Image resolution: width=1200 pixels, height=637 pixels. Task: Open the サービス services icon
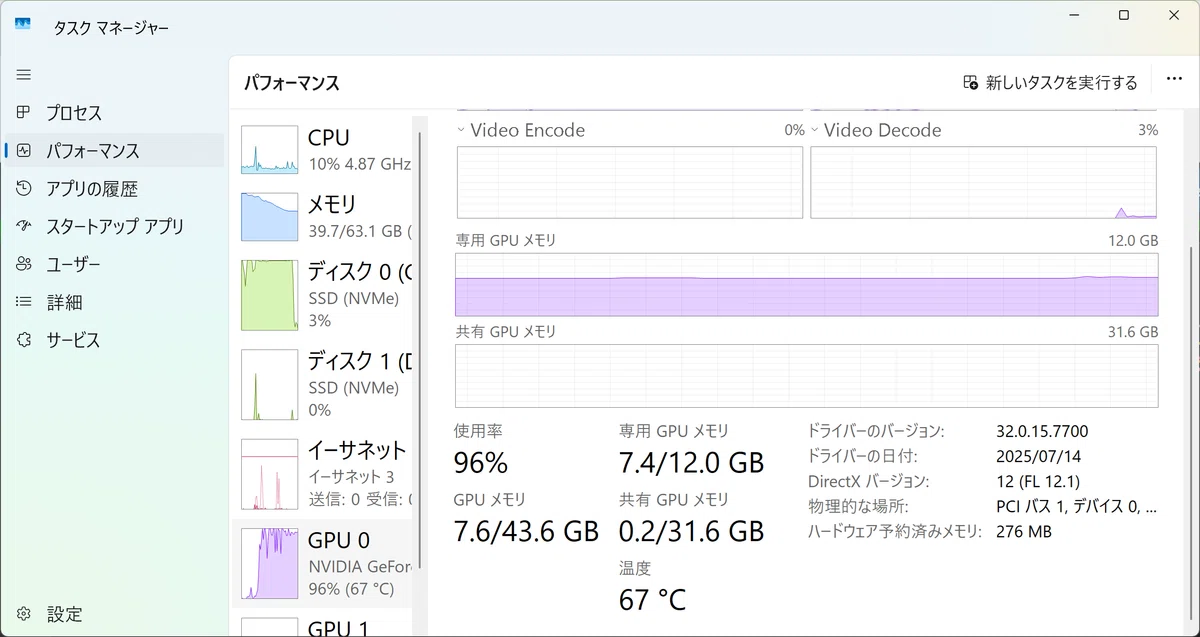[24, 340]
